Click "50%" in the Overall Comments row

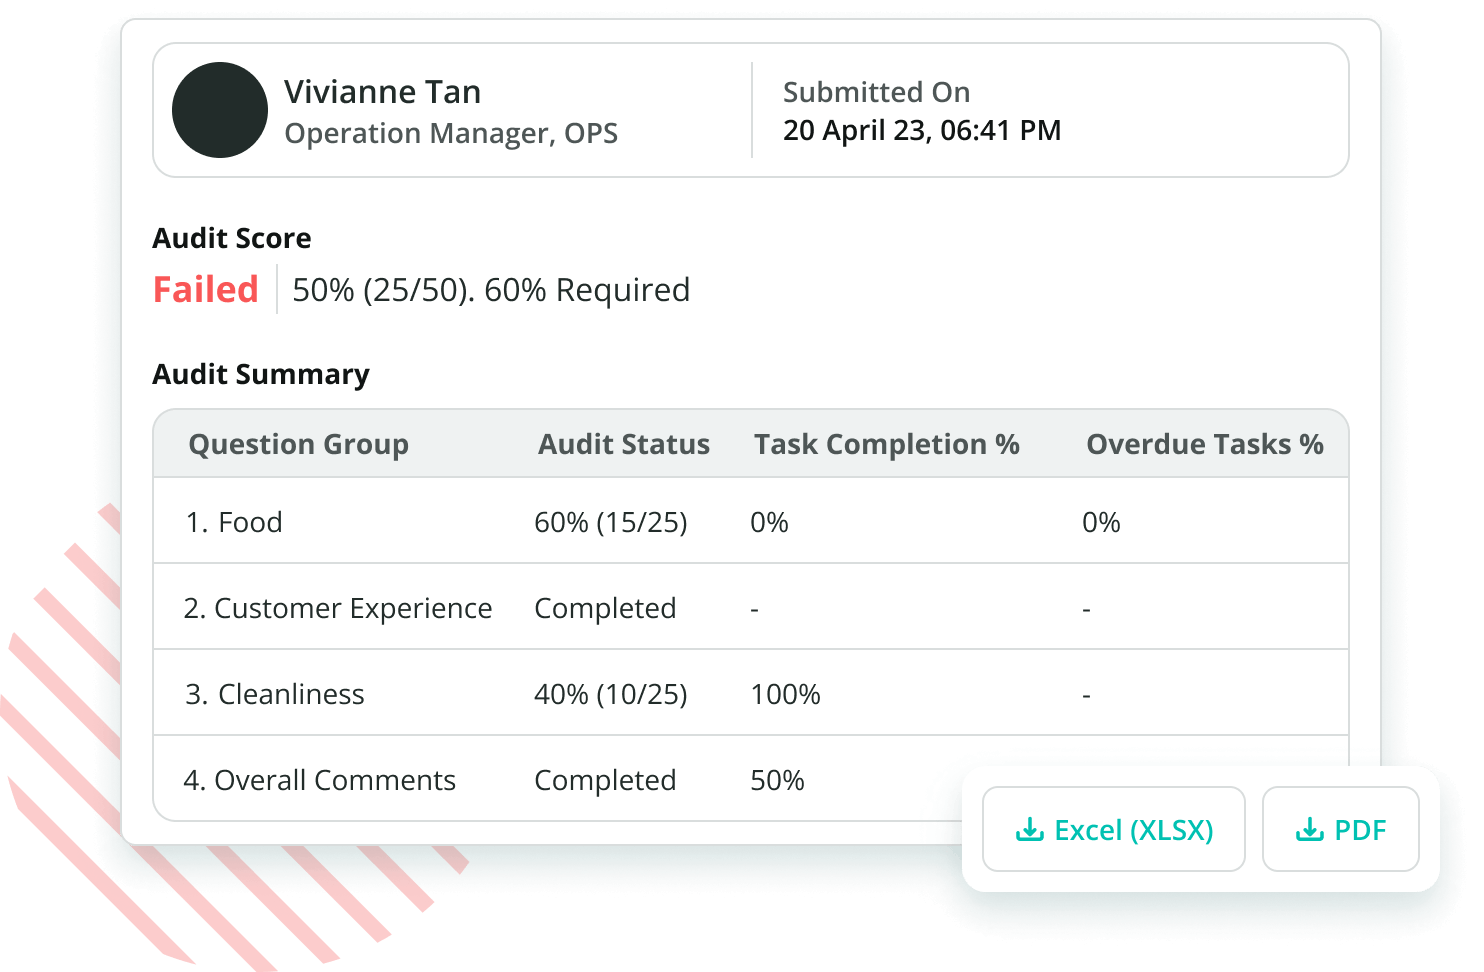(x=778, y=780)
